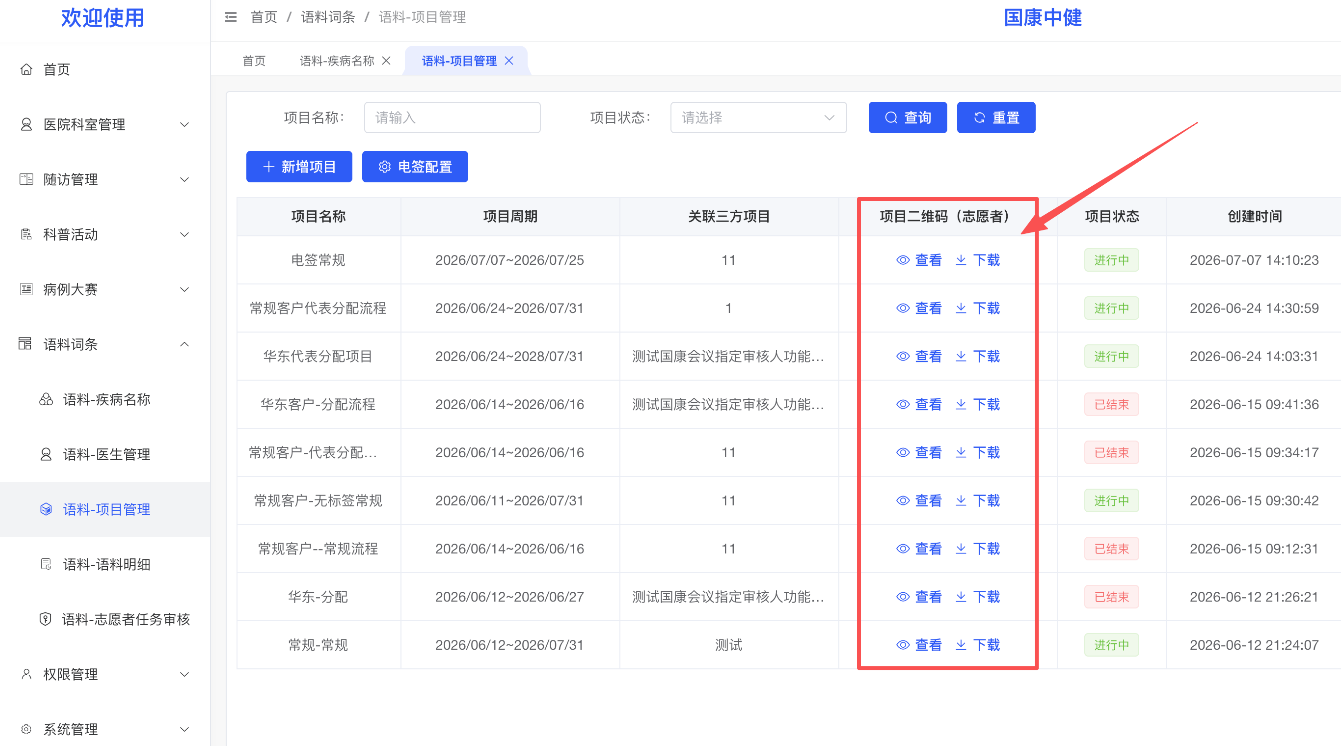1341x746 pixels.
Task: Click 语料词条 in the breadcrumb
Action: tap(328, 17)
